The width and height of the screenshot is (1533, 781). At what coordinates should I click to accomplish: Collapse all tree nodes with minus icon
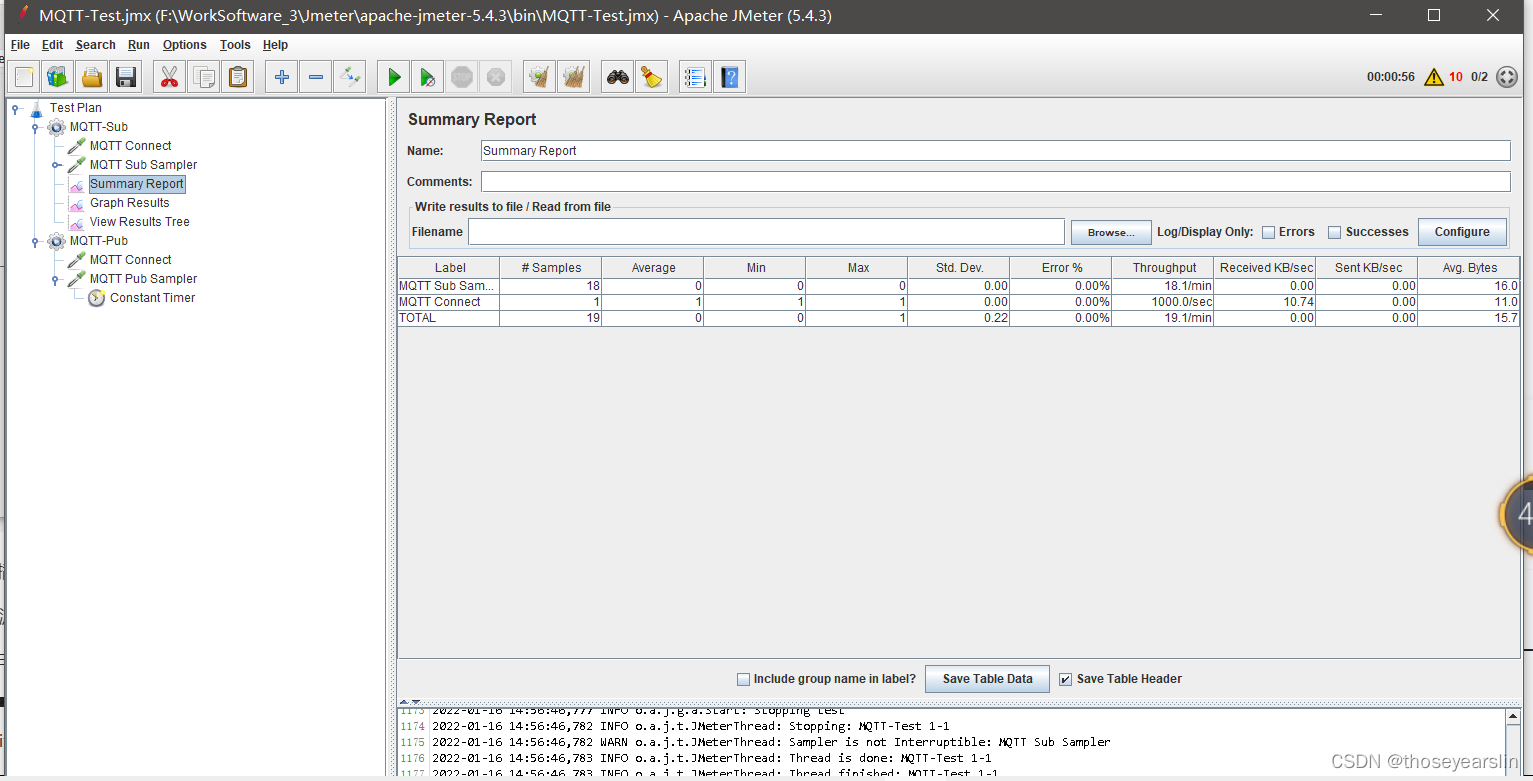pyautogui.click(x=316, y=77)
